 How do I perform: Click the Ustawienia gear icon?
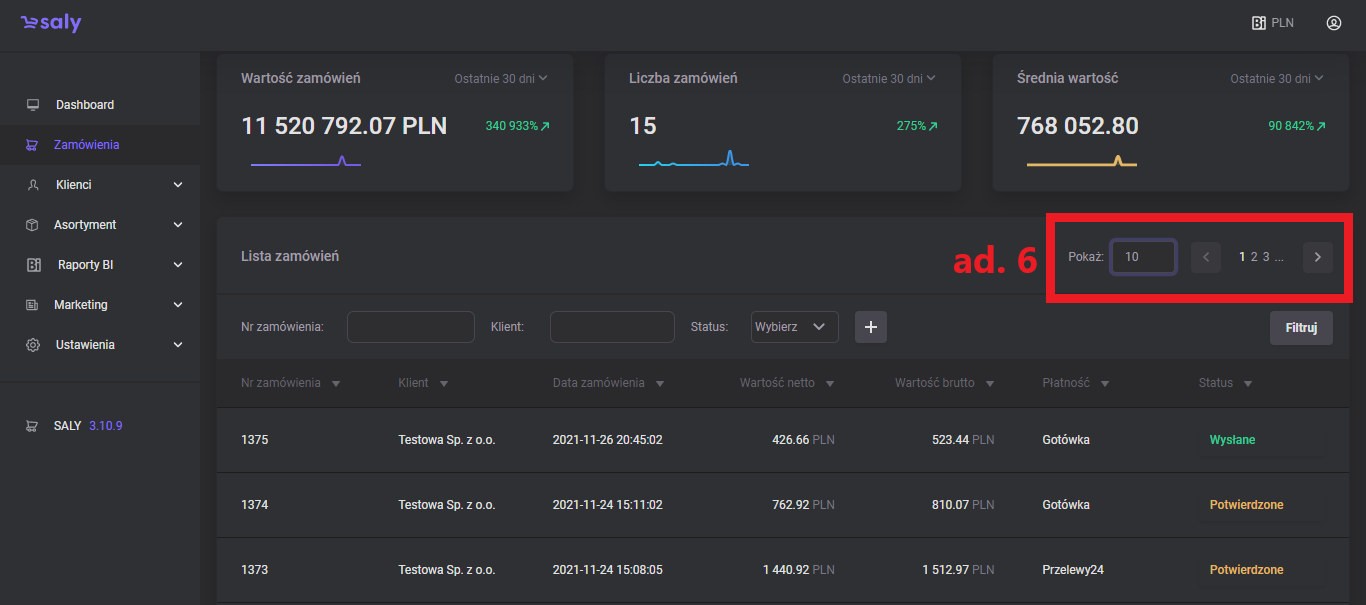tap(33, 345)
